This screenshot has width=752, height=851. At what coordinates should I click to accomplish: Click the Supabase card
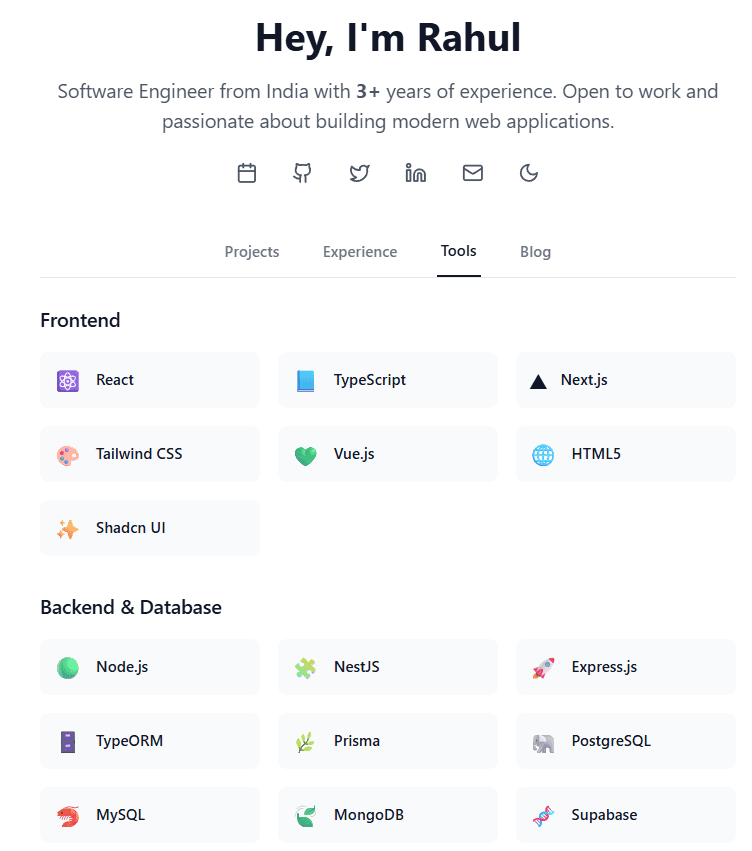pyautogui.click(x=625, y=815)
